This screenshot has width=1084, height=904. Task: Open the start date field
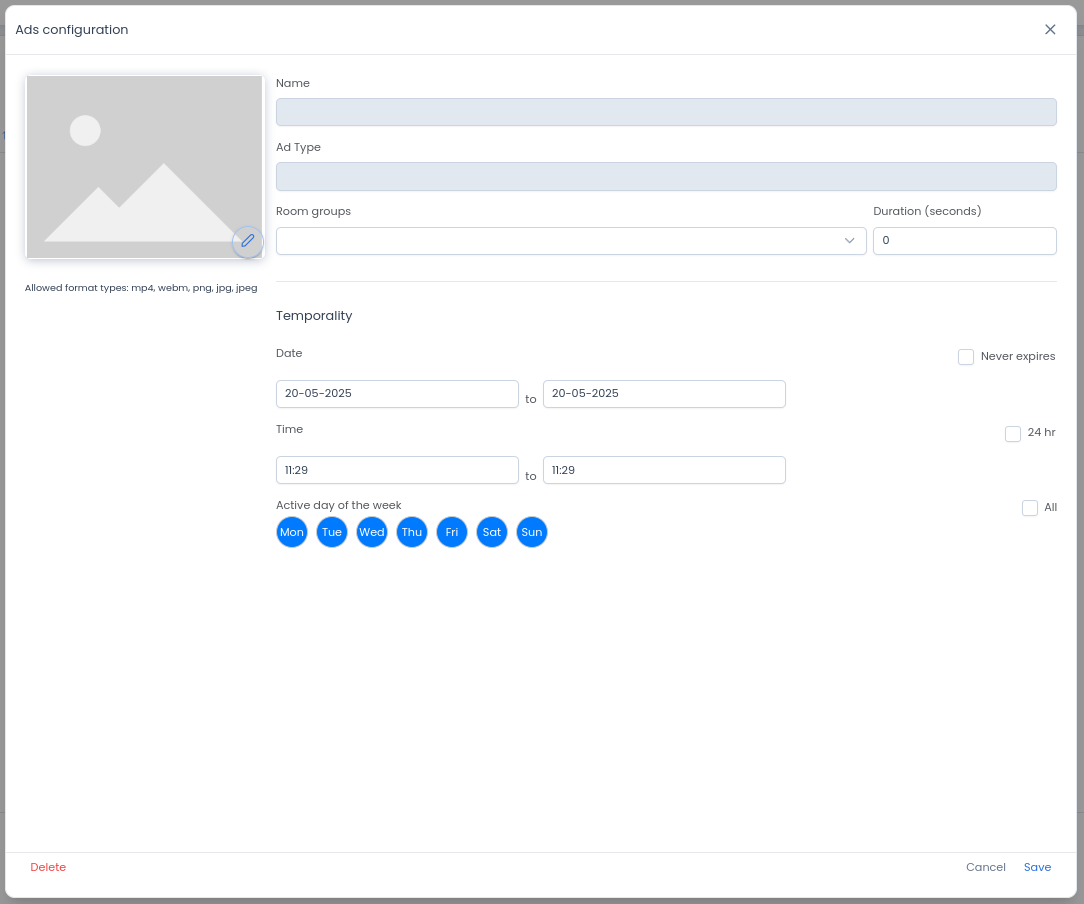[398, 394]
